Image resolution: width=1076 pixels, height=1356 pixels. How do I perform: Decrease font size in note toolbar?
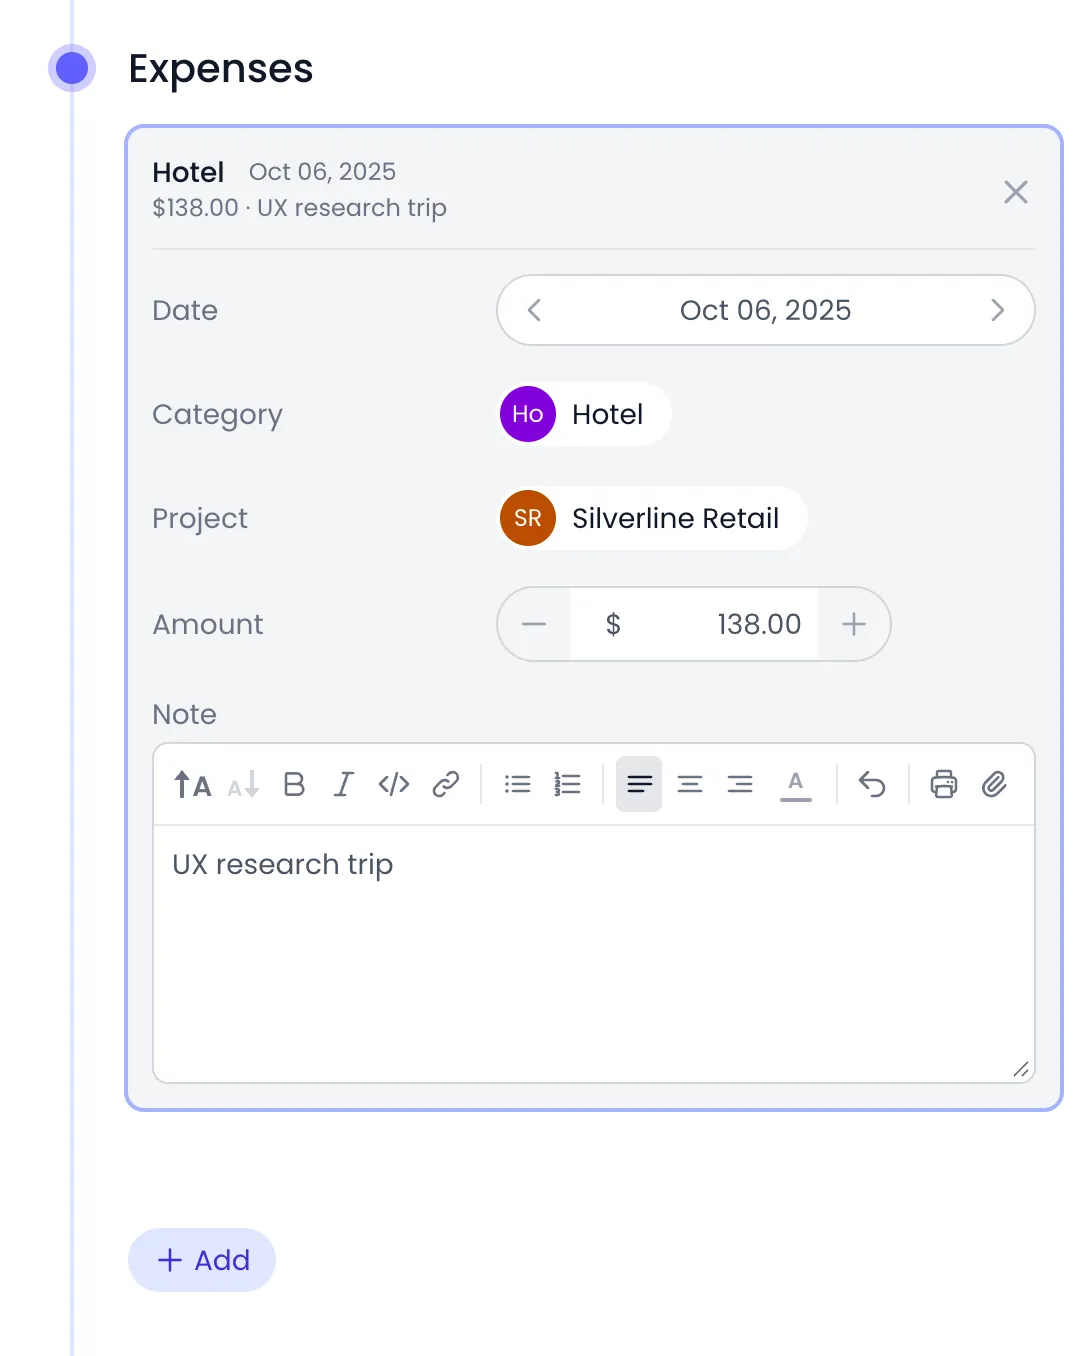tap(243, 785)
